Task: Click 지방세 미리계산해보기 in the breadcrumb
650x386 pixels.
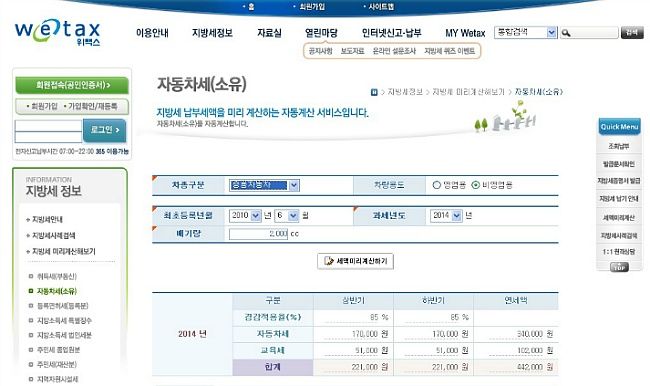Action: (468, 92)
